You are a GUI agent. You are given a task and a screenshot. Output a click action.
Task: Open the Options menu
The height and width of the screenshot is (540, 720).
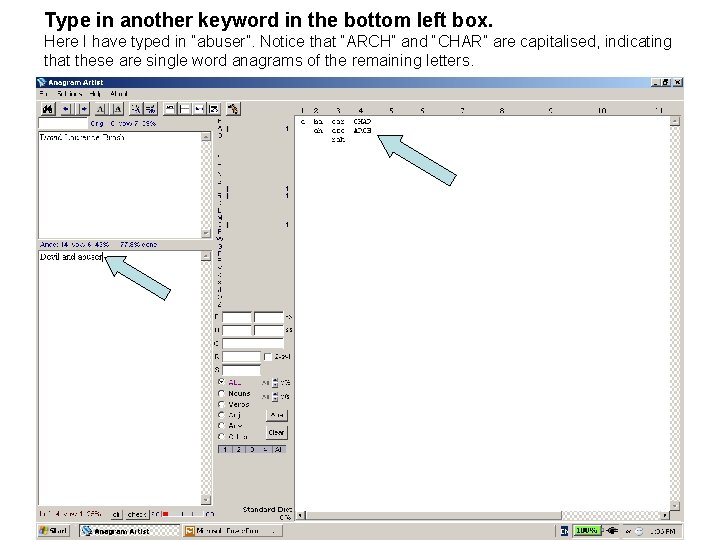[x=69, y=94]
